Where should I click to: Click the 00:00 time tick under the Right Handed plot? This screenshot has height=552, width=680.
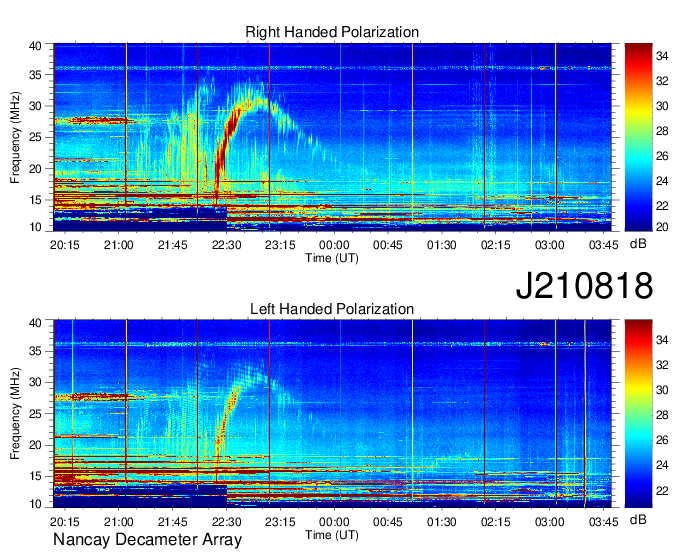334,245
